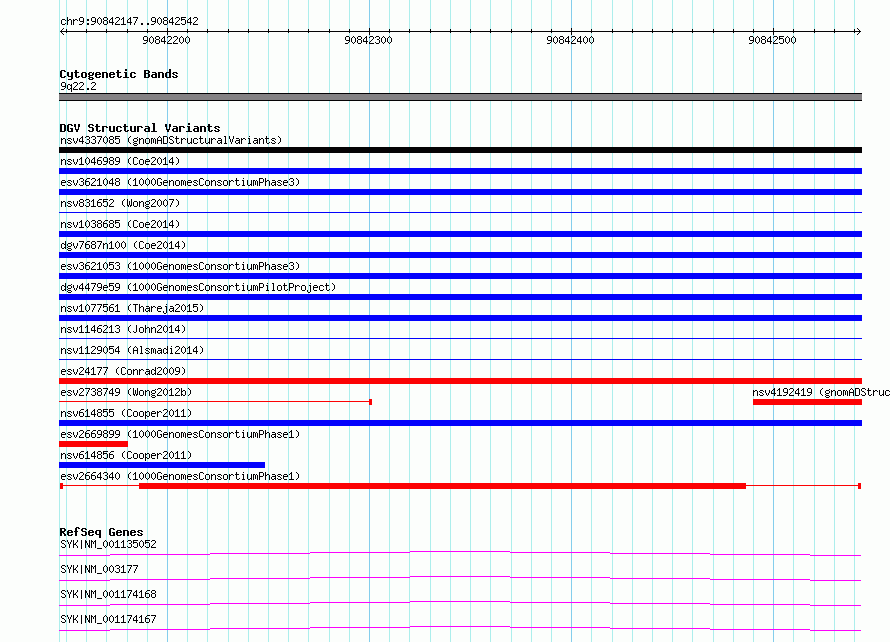Open variant esv2738749 (Wong2012b) label
Image resolution: width=890 pixels, height=642 pixels.
coord(126,392)
